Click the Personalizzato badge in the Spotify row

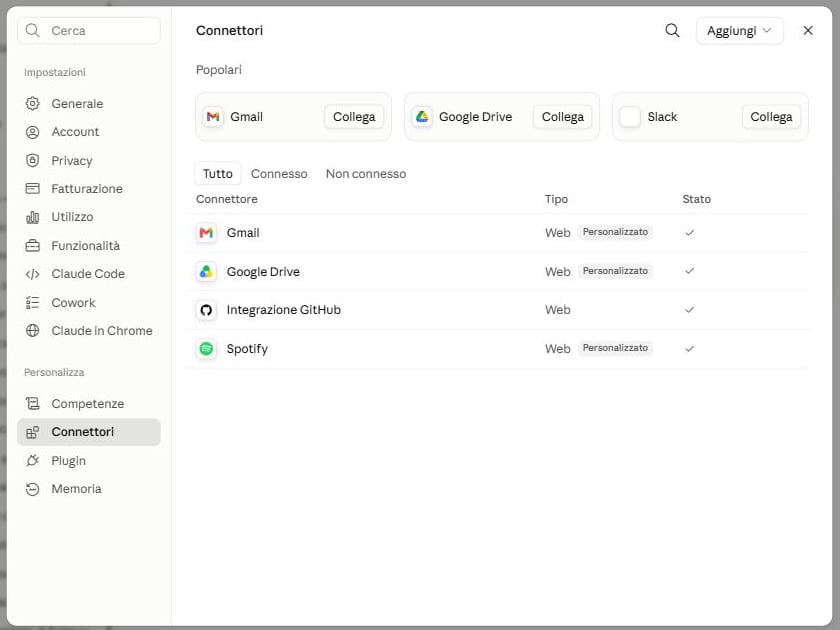tap(615, 348)
